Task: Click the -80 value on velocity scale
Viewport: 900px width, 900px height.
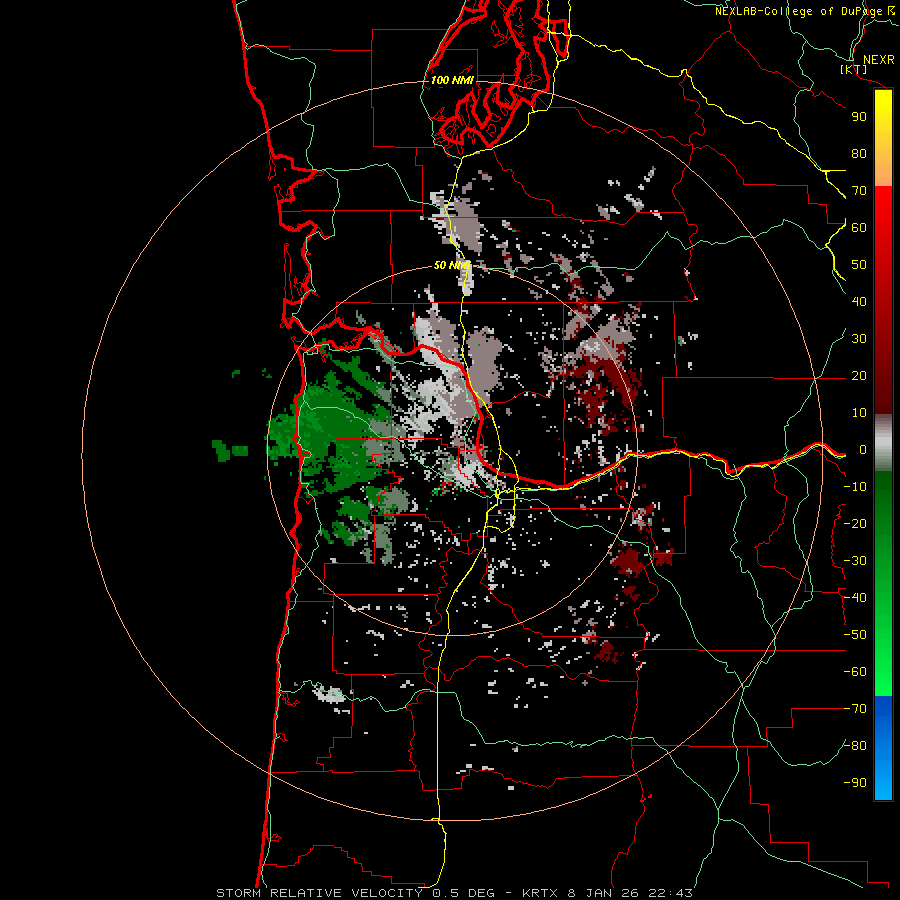Action: 855,746
